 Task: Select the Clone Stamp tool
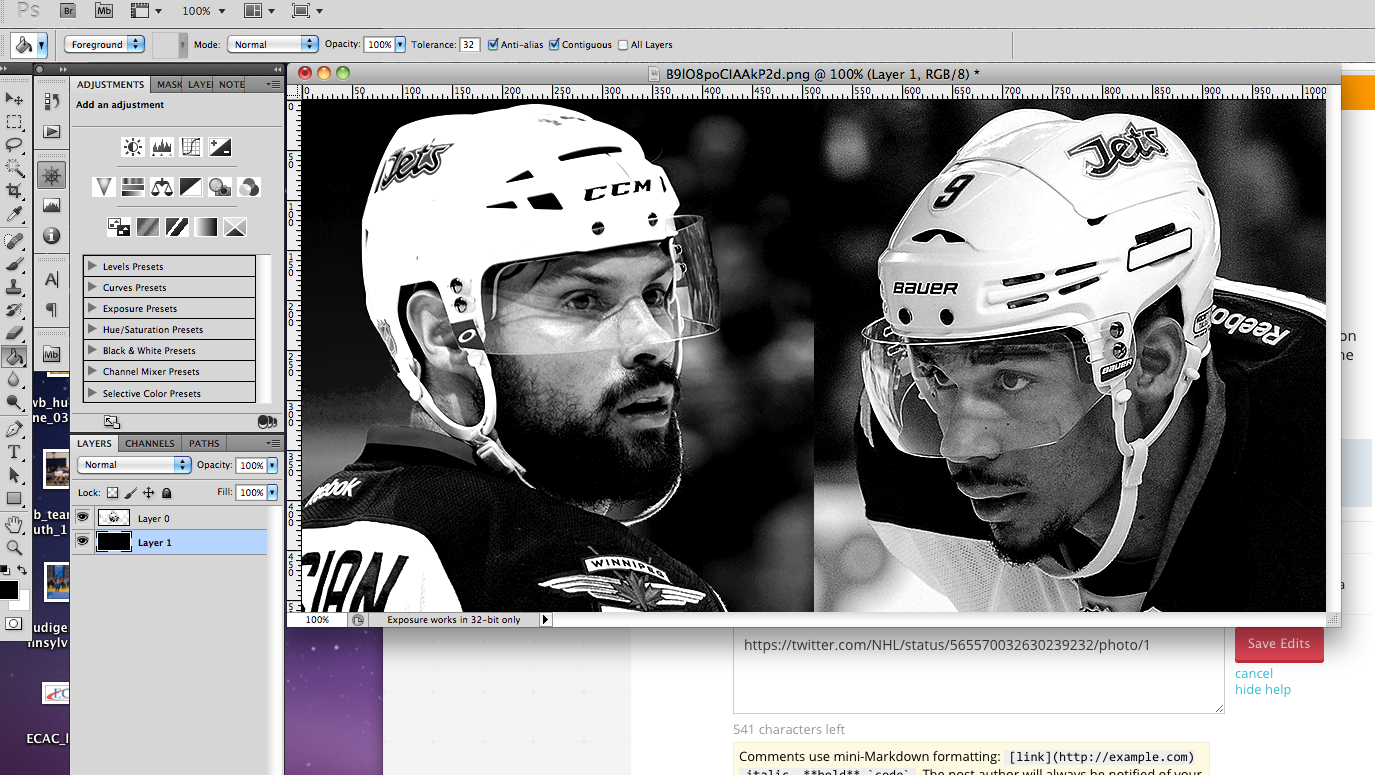tap(14, 287)
